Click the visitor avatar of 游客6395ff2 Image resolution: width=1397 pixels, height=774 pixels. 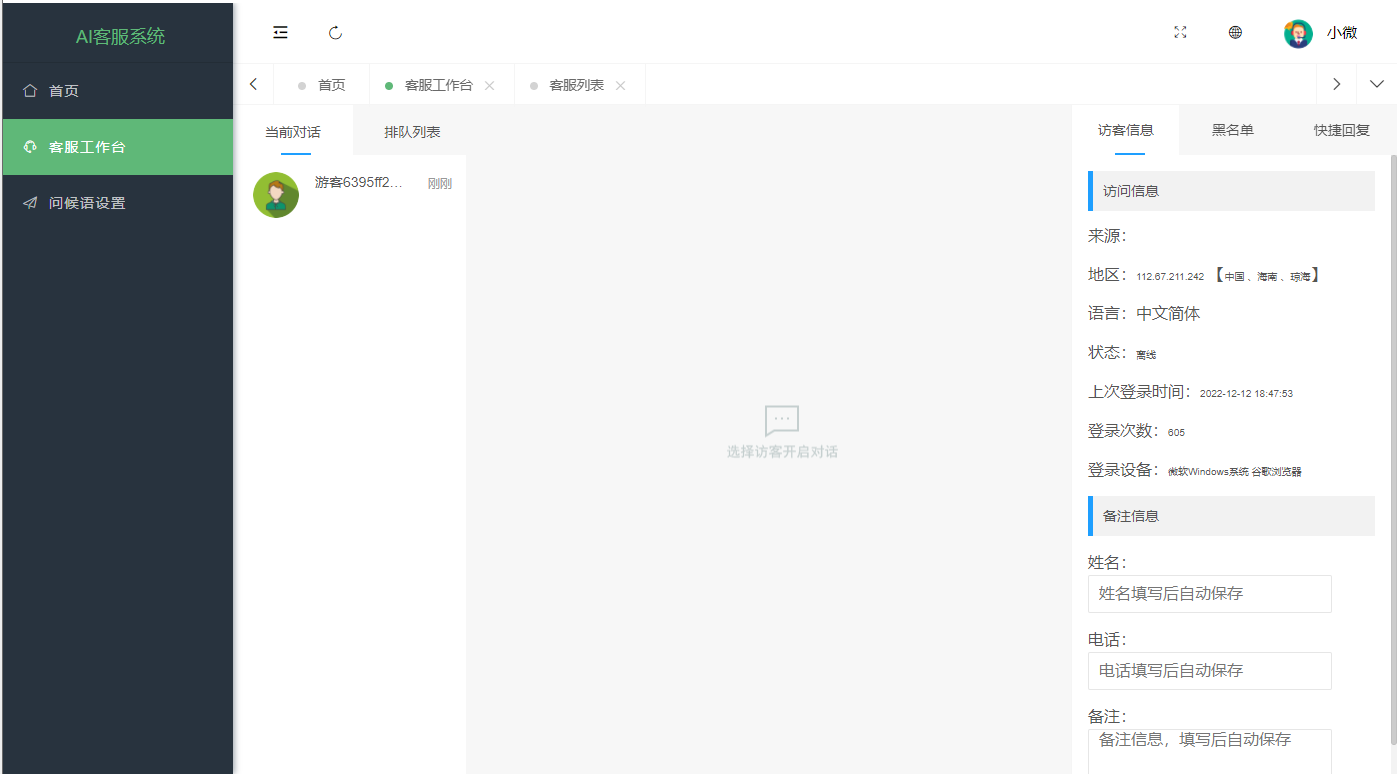pyautogui.click(x=276, y=195)
